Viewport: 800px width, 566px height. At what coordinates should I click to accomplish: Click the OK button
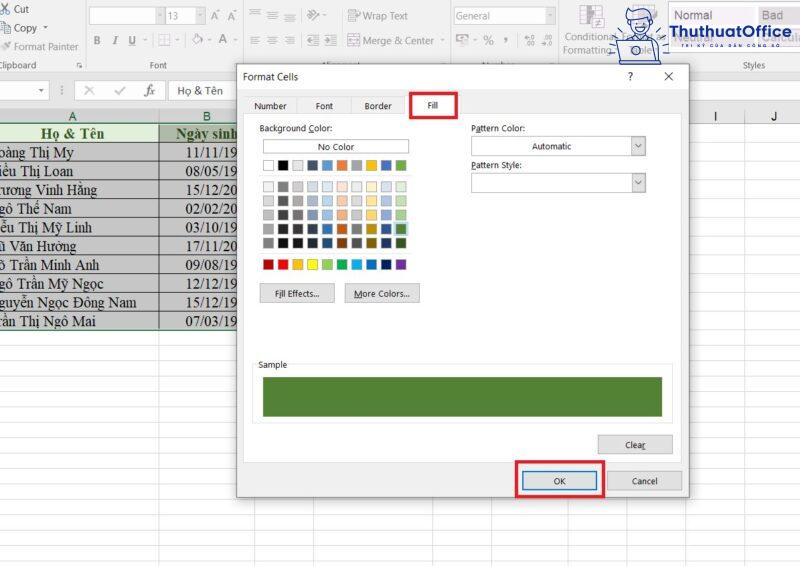click(559, 481)
